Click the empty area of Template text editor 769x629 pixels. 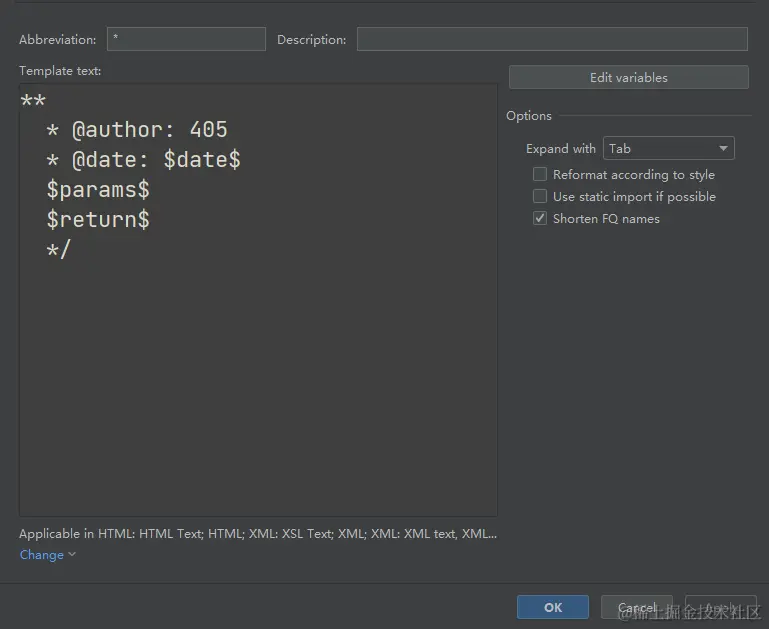click(258, 387)
